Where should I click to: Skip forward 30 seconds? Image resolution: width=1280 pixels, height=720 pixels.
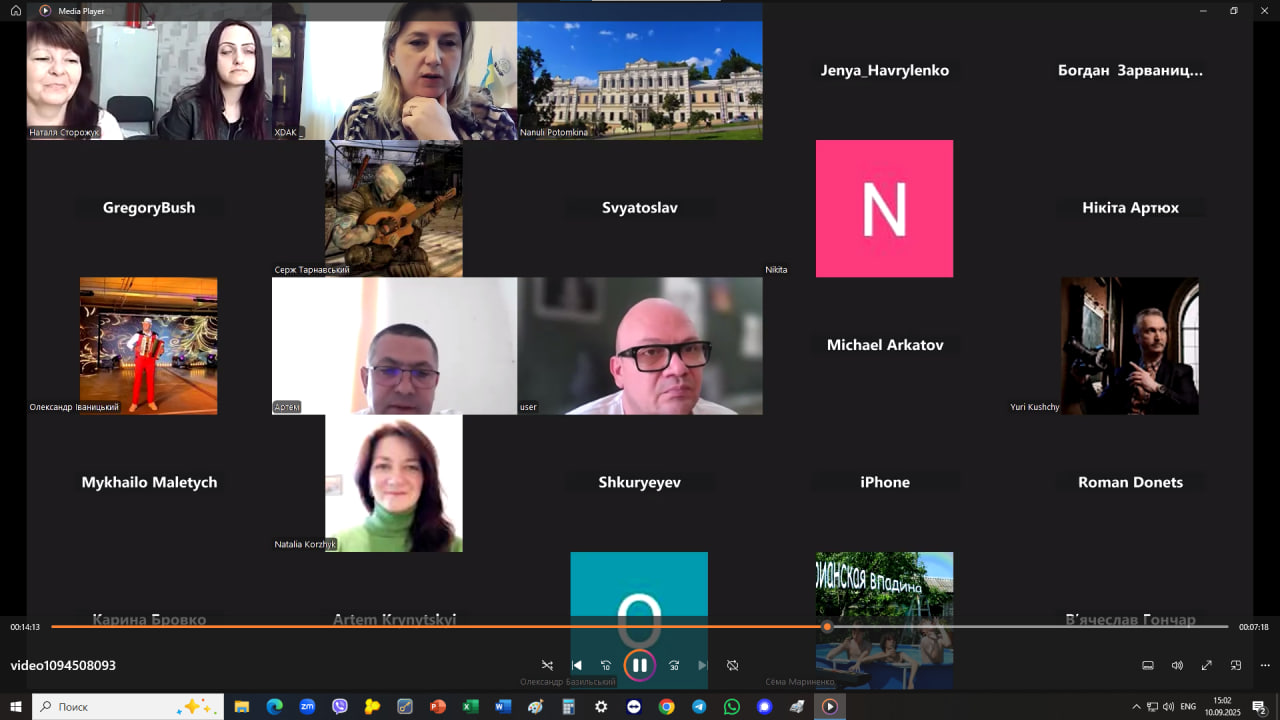coord(674,665)
